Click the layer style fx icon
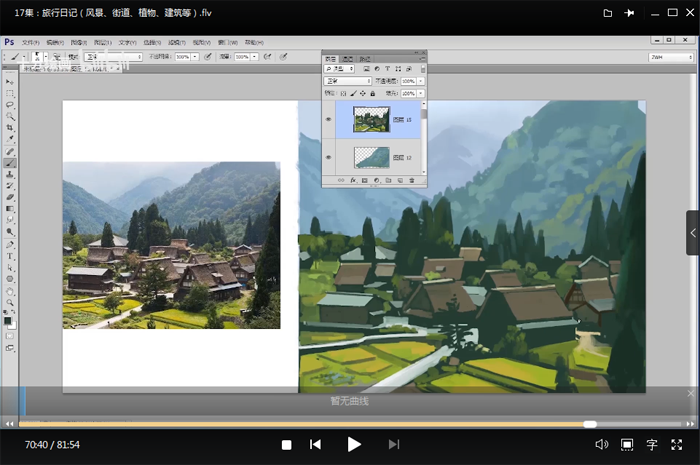Viewport: 700px width, 465px height. click(x=353, y=180)
